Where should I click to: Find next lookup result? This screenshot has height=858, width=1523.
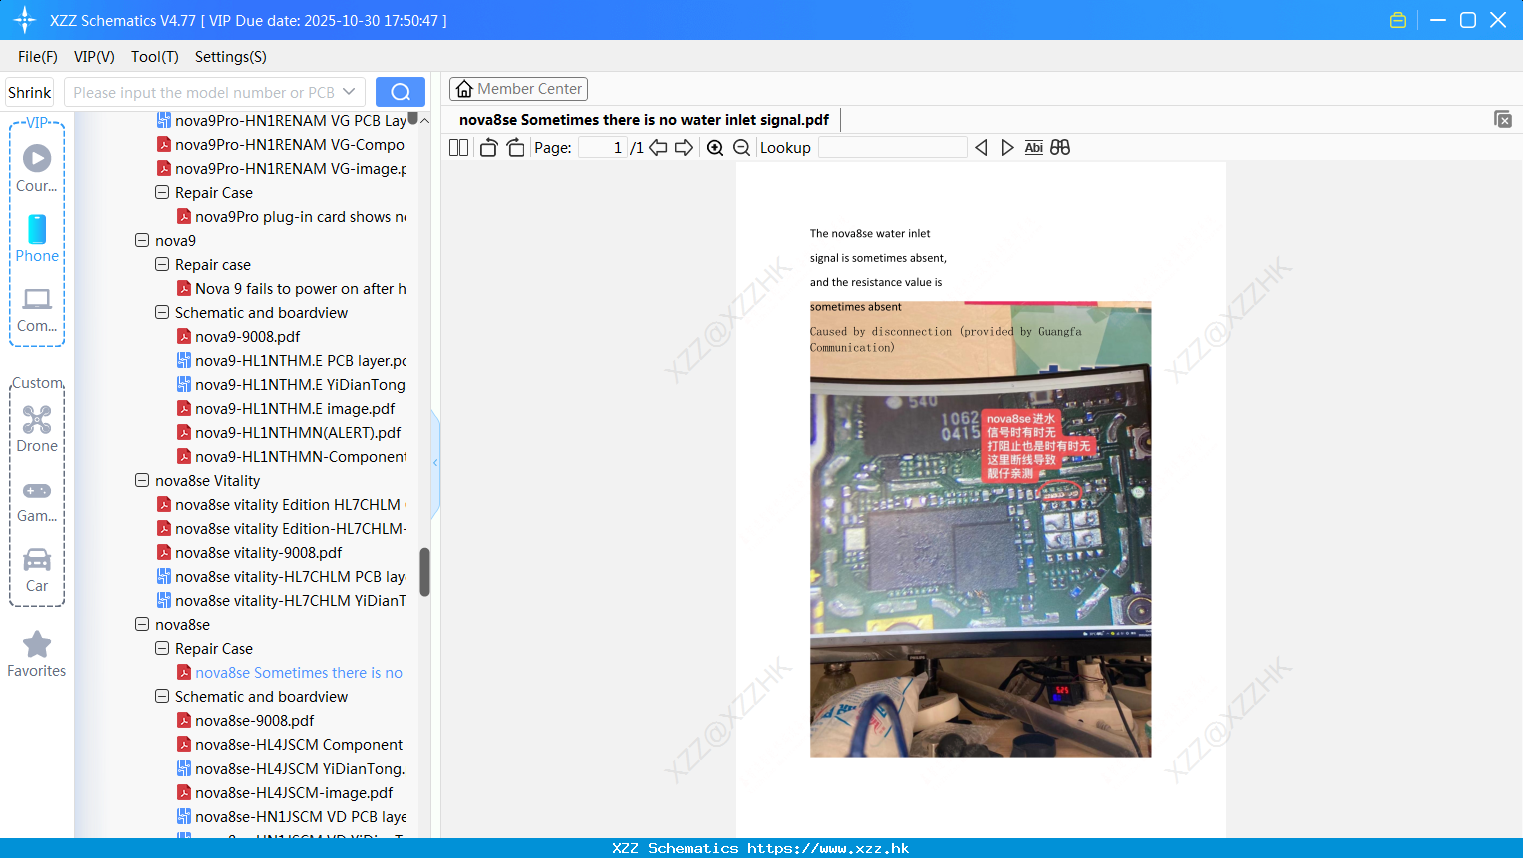pos(1007,147)
